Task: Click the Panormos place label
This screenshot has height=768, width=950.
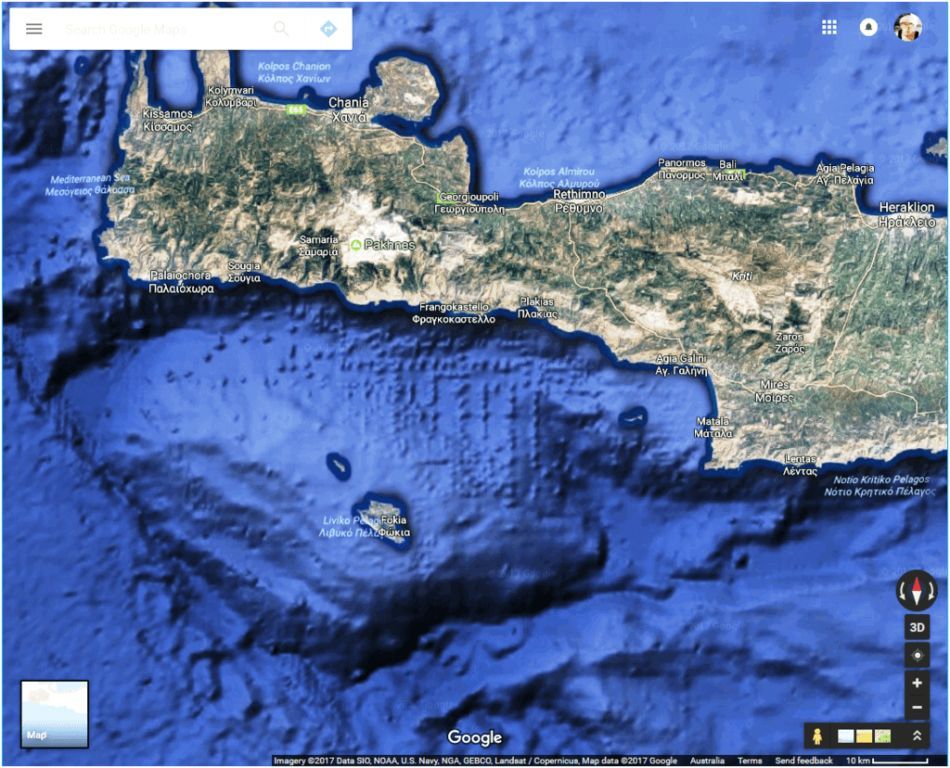Action: click(x=682, y=169)
